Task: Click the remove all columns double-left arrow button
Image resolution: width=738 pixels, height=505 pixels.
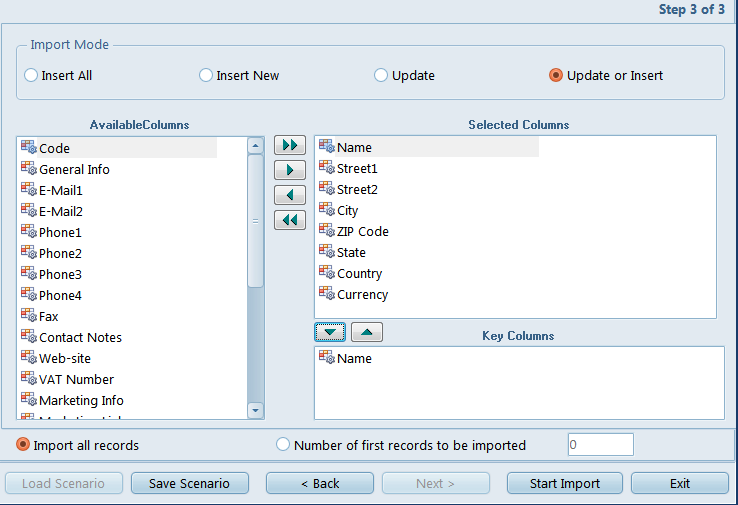Action: [x=289, y=220]
